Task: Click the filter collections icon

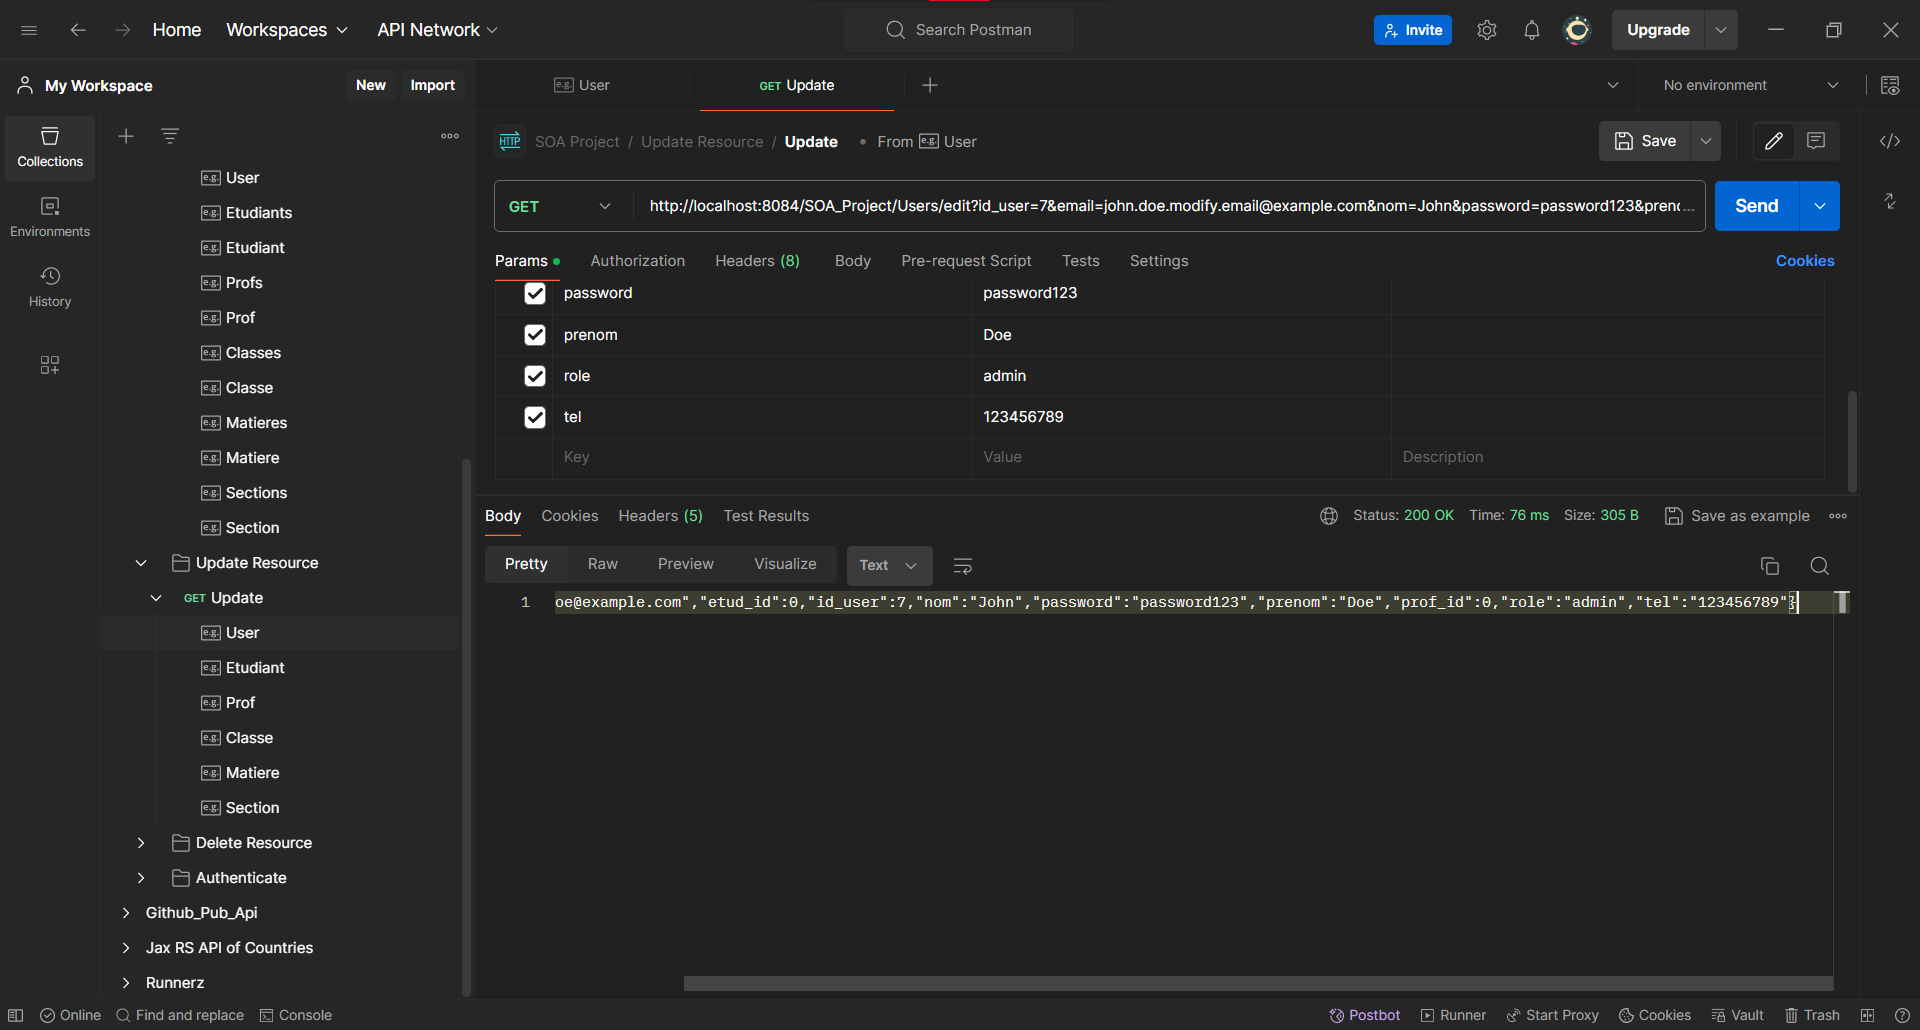Action: [170, 136]
